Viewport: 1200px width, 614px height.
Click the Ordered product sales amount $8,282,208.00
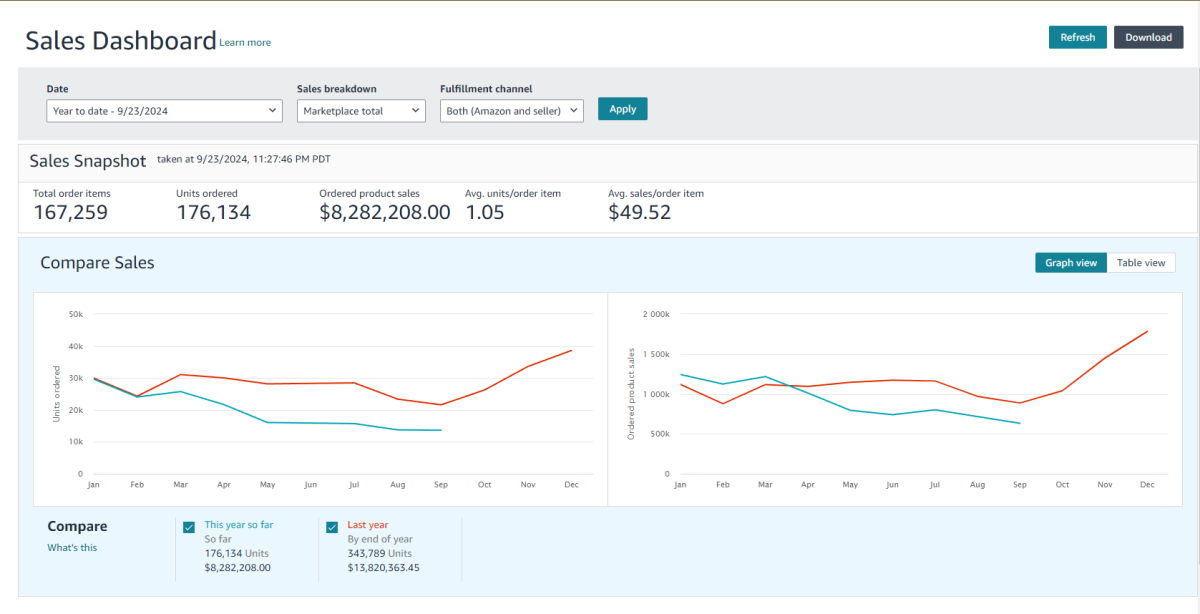point(384,212)
